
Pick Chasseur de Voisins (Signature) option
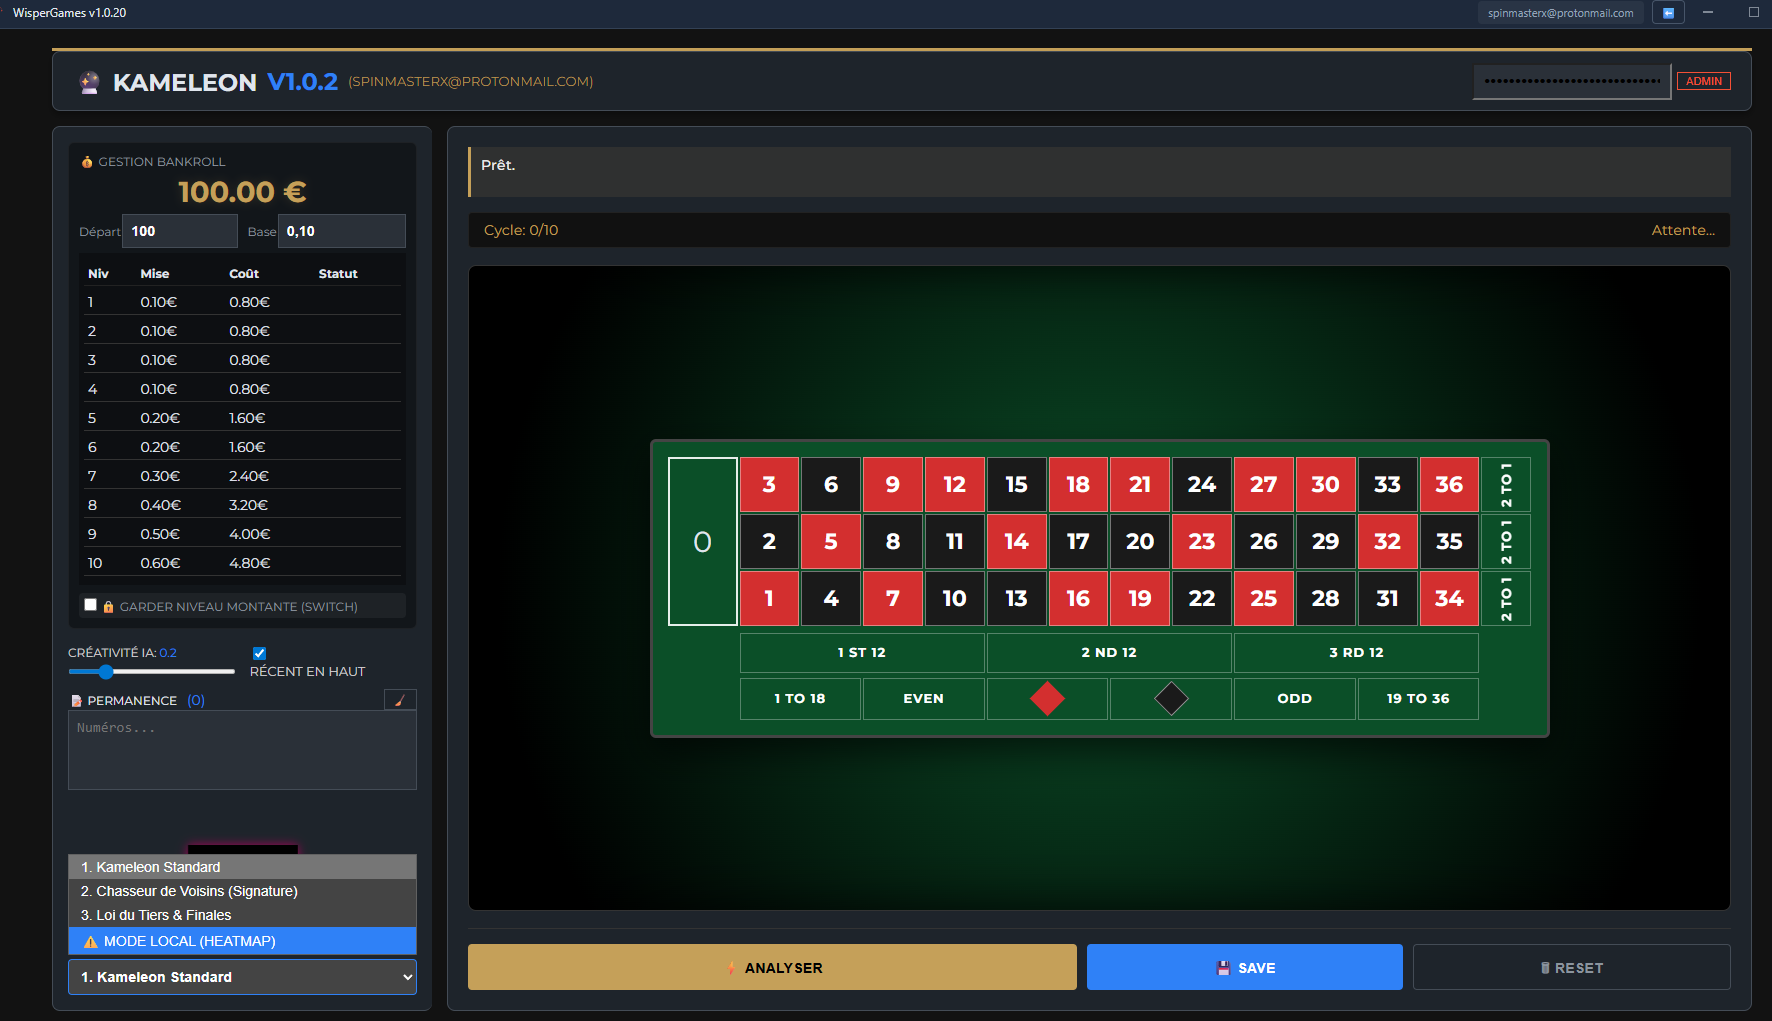[x=242, y=891]
